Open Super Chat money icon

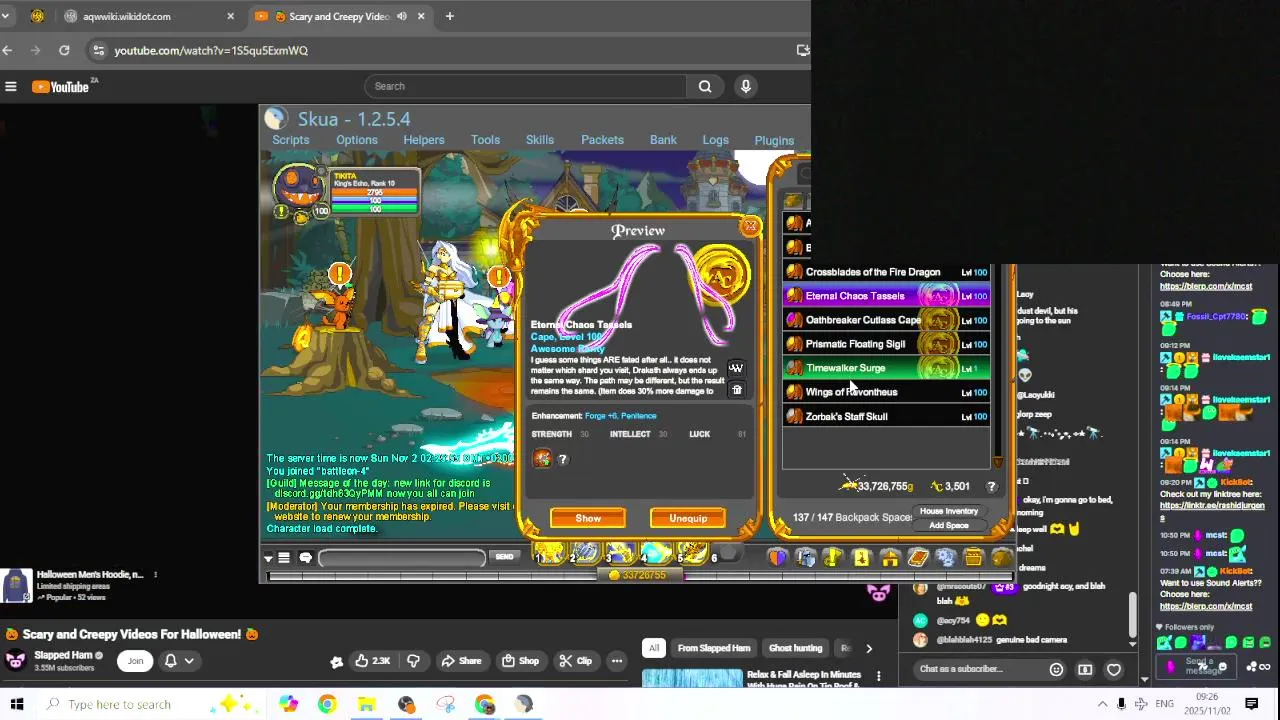click(x=1085, y=669)
